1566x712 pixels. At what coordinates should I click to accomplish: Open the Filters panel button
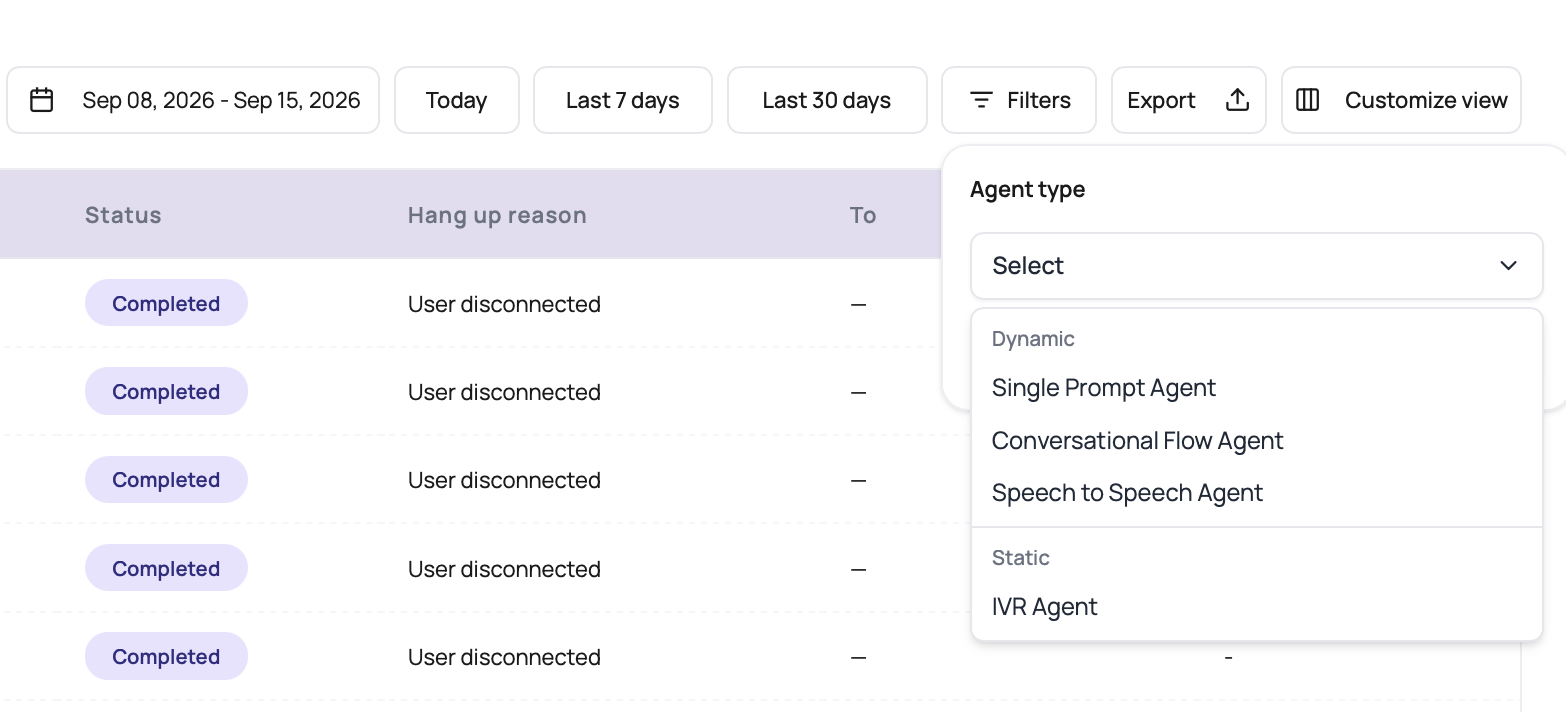1019,100
